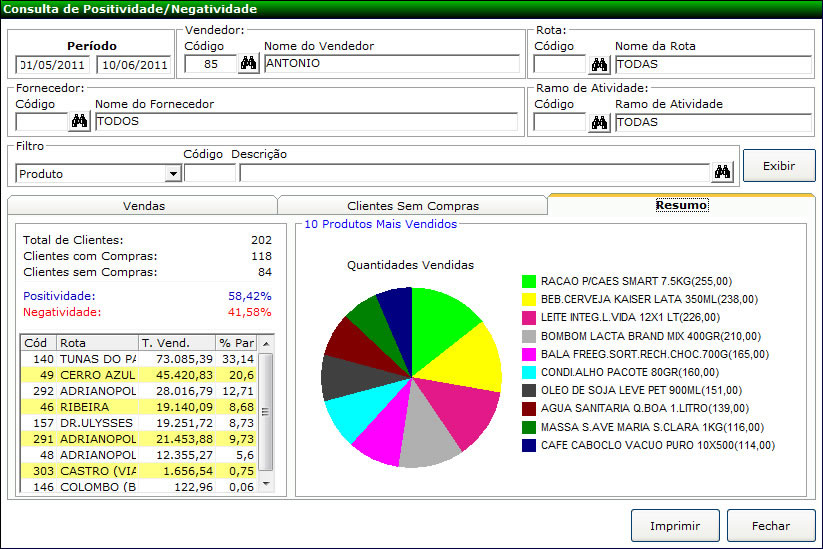This screenshot has height=549, width=823.
Task: Sort by the % Par column header
Action: tap(236, 343)
